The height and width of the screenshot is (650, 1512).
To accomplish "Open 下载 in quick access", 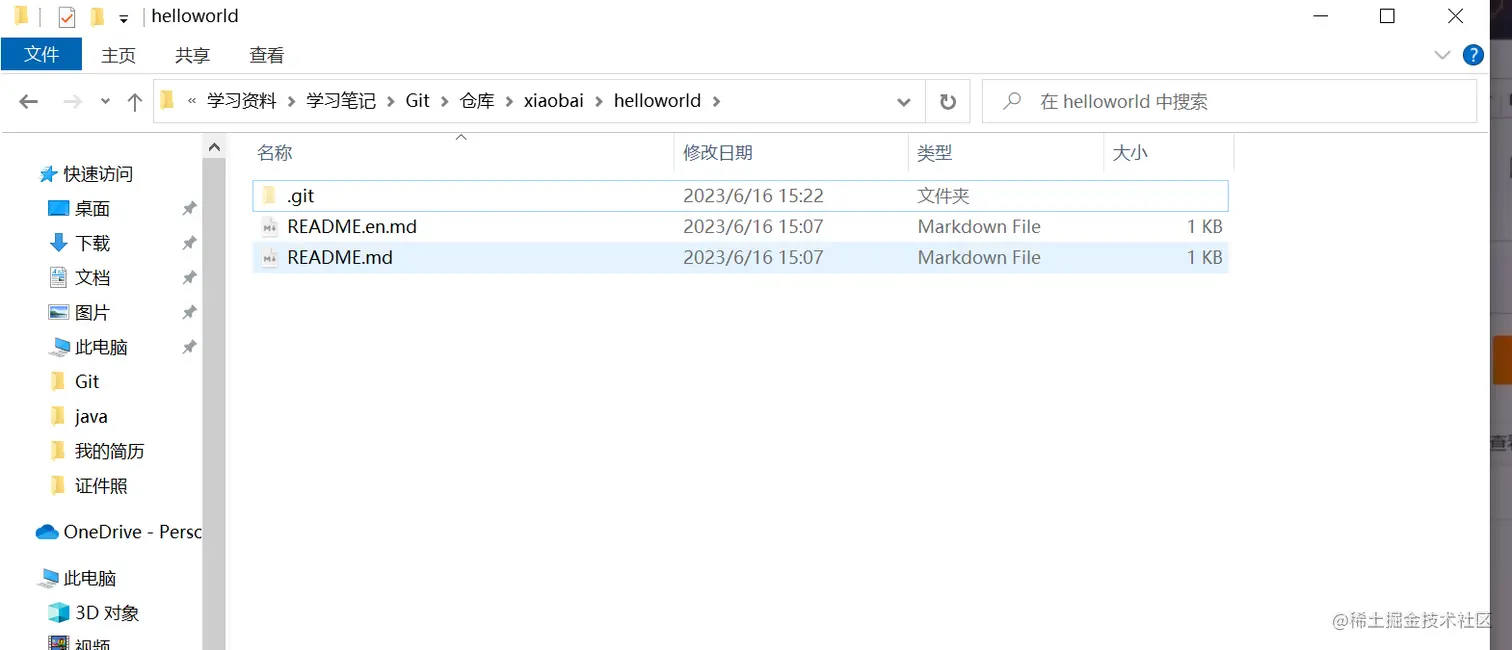I will click(92, 244).
